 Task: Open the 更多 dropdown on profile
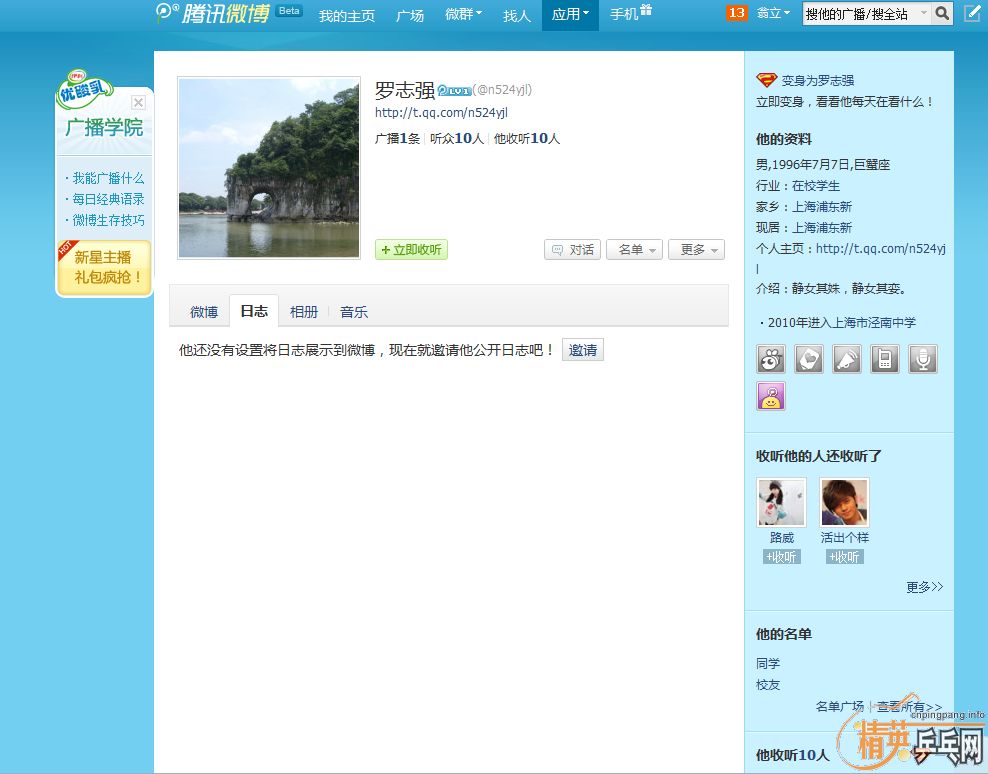[696, 250]
